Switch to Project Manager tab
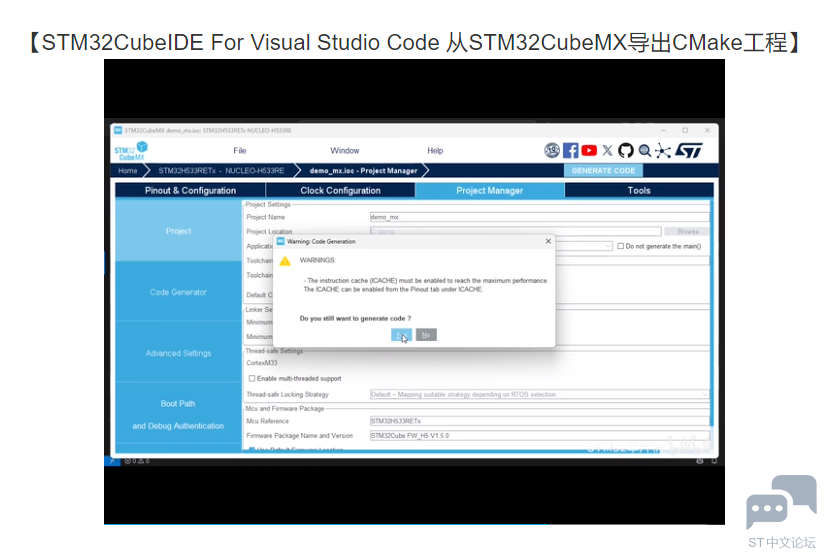The height and width of the screenshot is (558, 825). (489, 190)
